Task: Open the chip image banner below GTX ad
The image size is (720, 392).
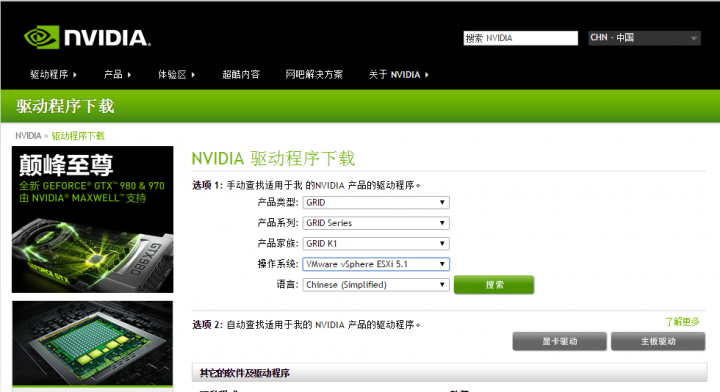Action: tap(93, 343)
